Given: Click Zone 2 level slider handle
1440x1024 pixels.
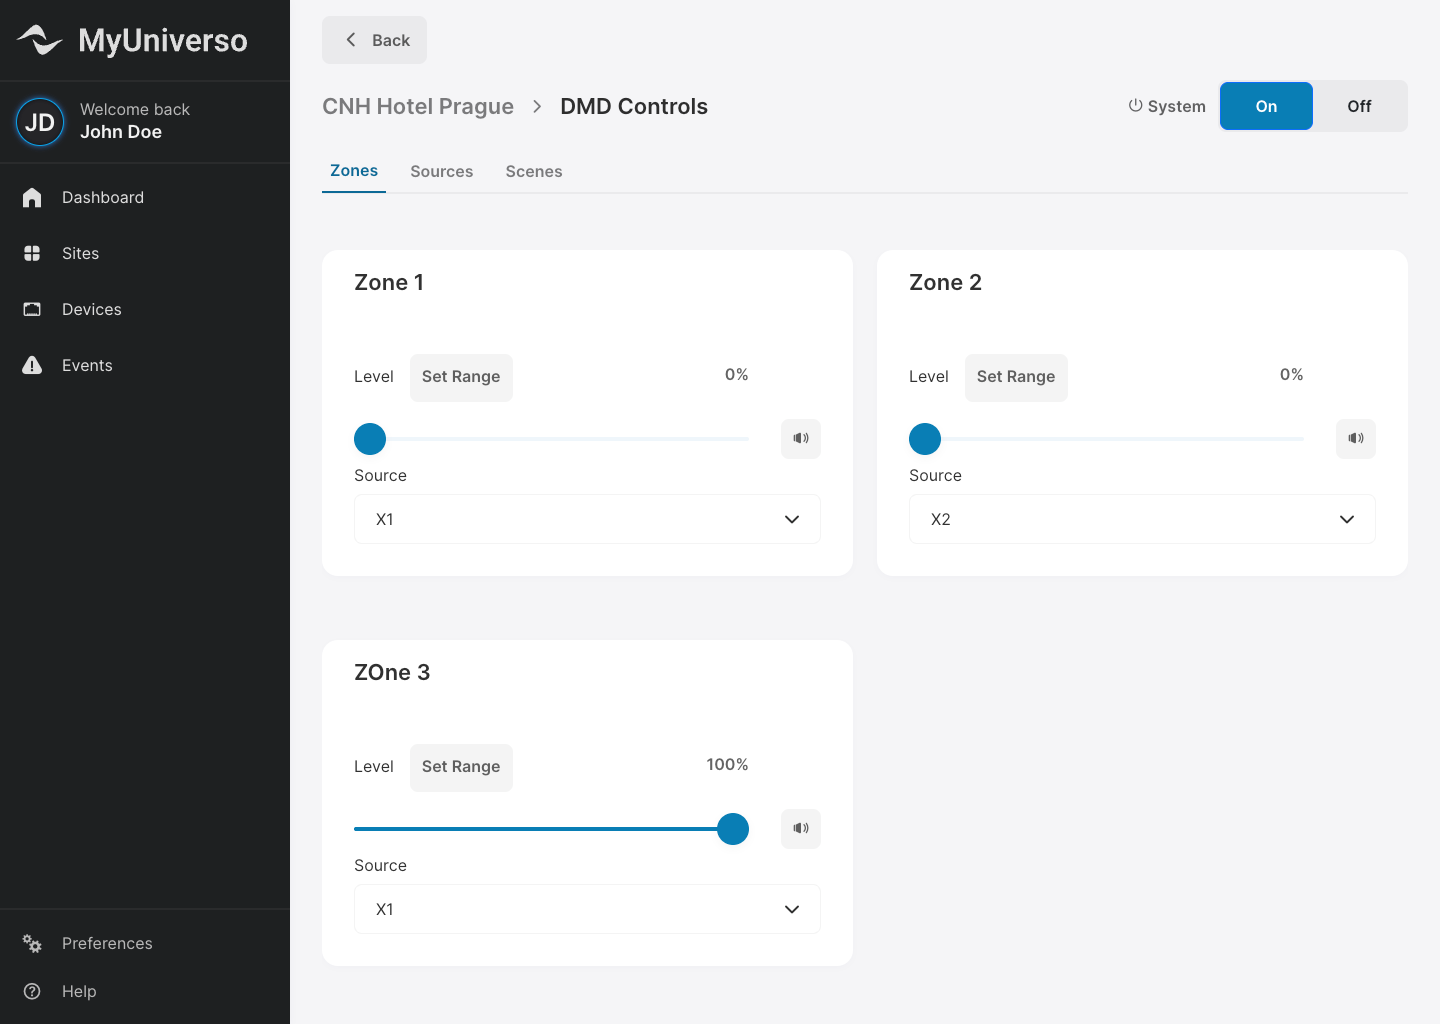Looking at the screenshot, I should click(x=925, y=439).
